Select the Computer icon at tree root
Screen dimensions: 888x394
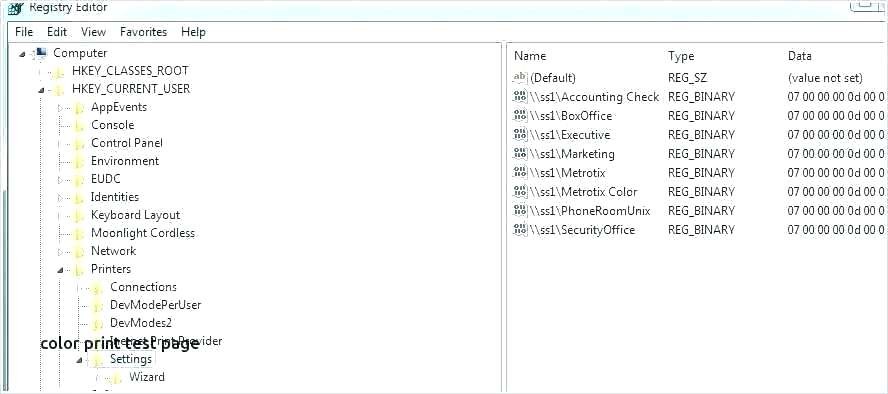(40, 53)
